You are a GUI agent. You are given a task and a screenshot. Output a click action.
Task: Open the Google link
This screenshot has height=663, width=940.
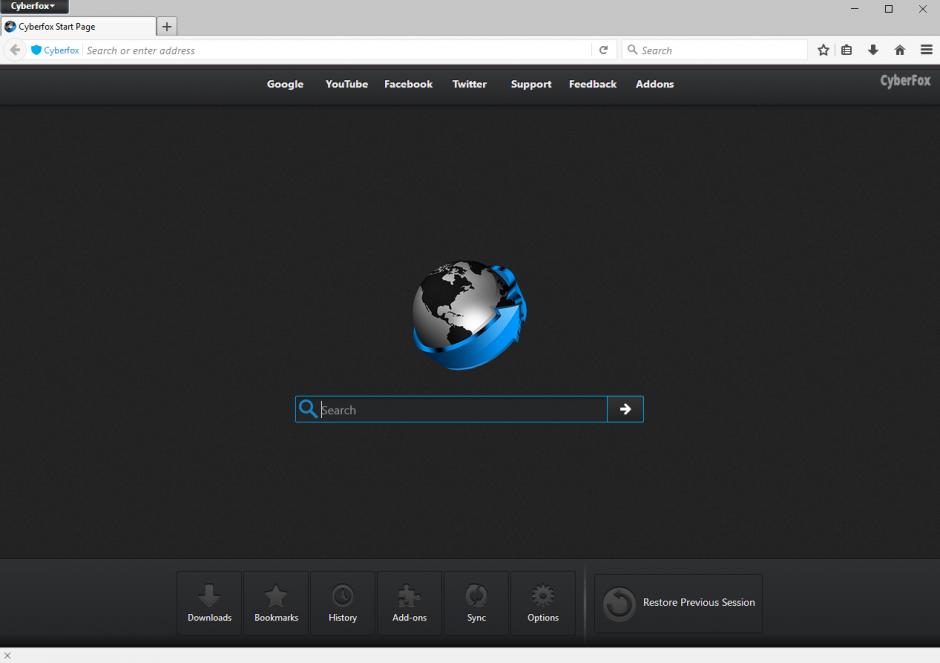pos(285,85)
